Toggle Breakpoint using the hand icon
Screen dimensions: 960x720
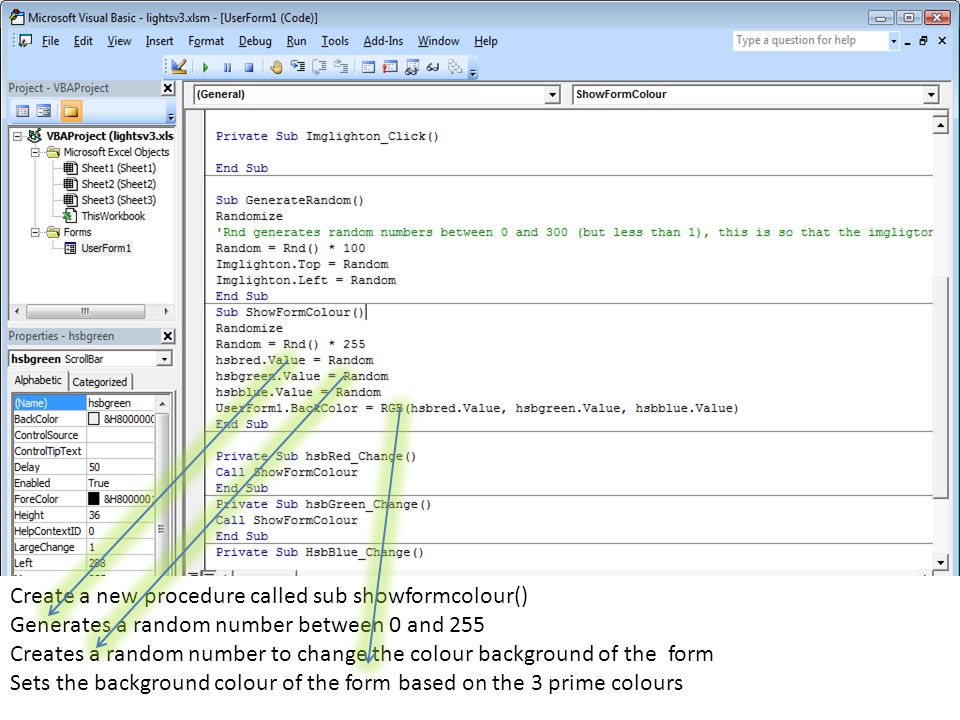coord(276,67)
